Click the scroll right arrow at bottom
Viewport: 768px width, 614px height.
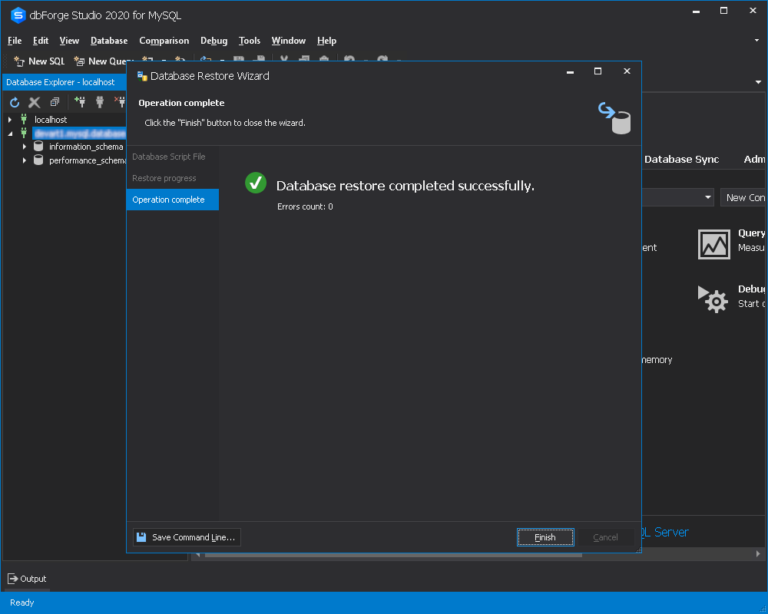[758, 554]
